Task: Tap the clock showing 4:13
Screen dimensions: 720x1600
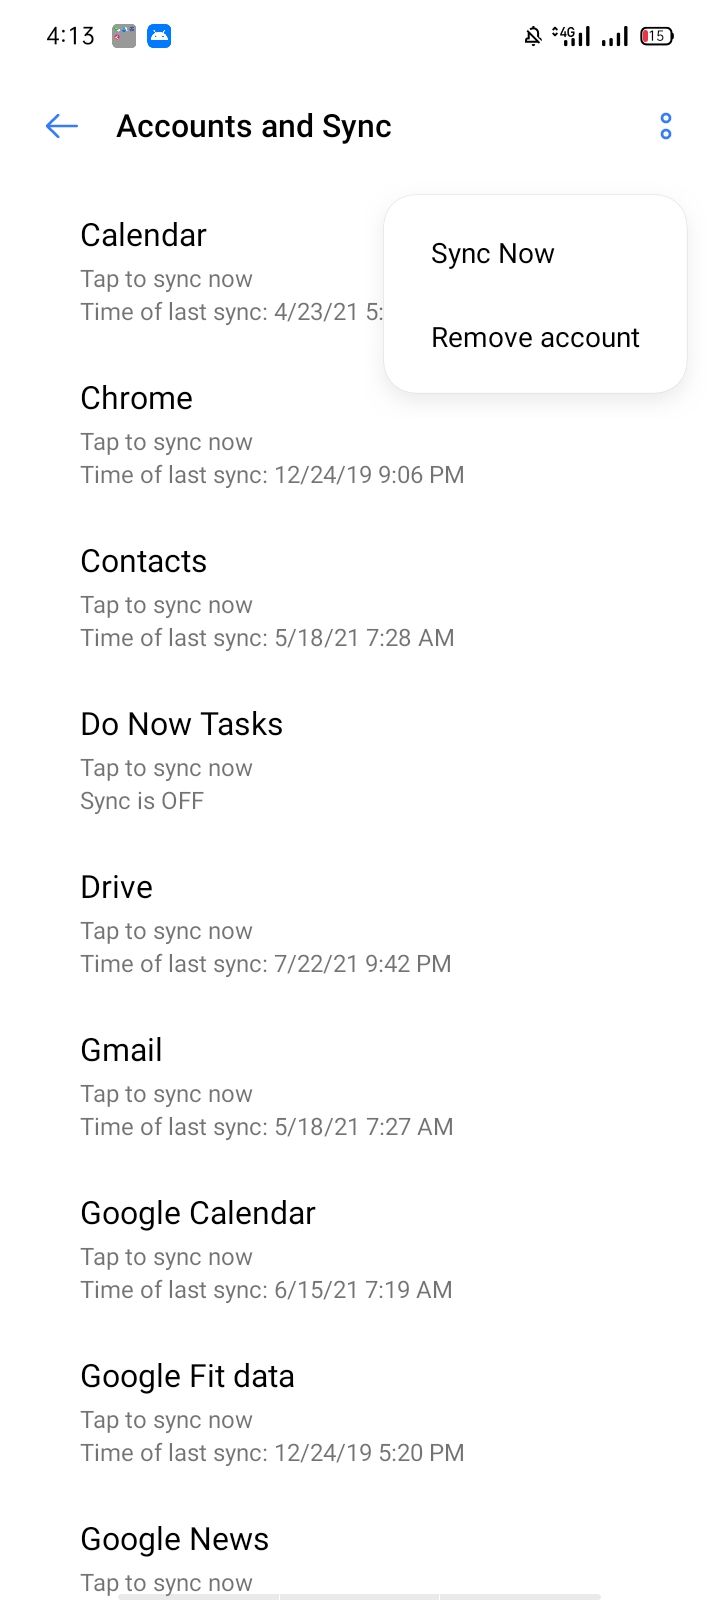Action: 70,37
